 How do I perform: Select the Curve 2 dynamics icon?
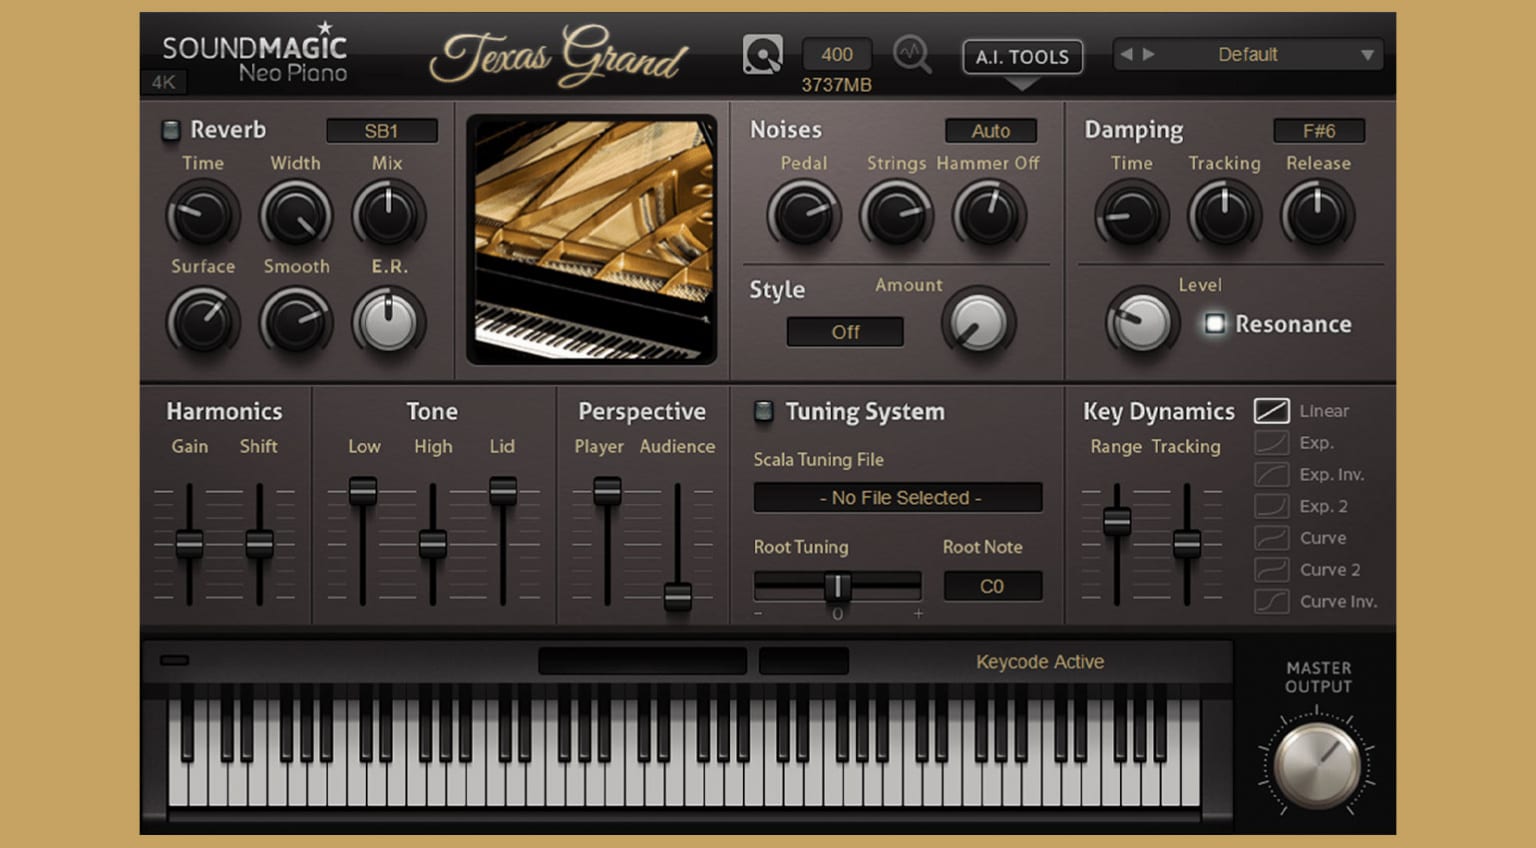pos(1271,569)
